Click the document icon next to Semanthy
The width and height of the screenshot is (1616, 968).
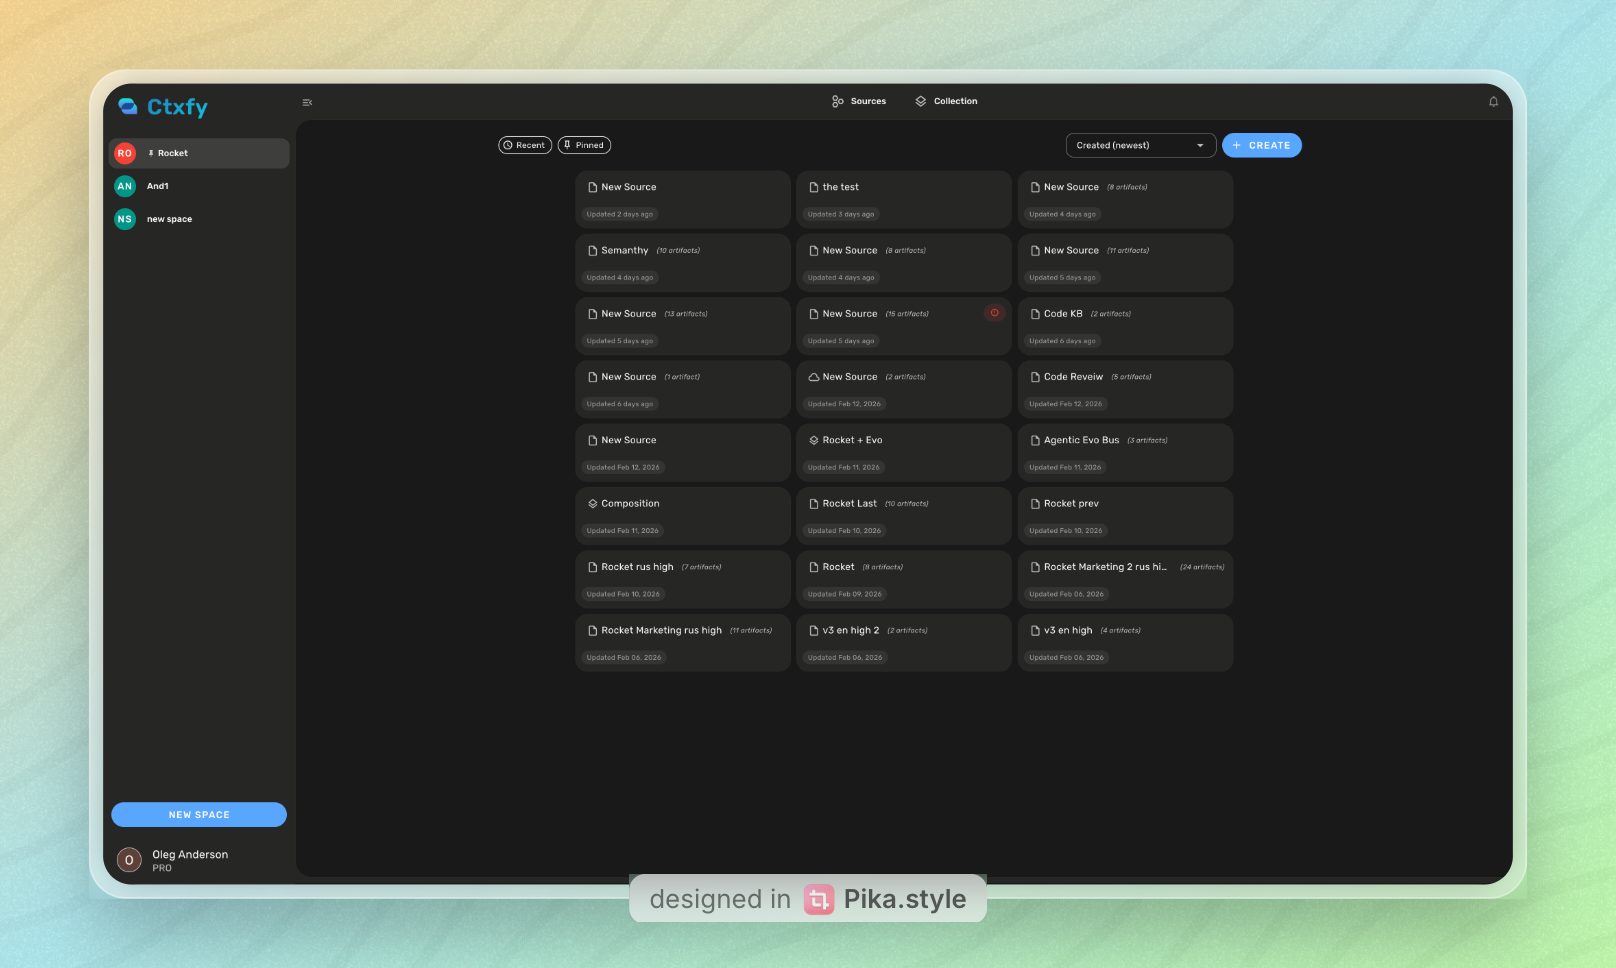592,250
